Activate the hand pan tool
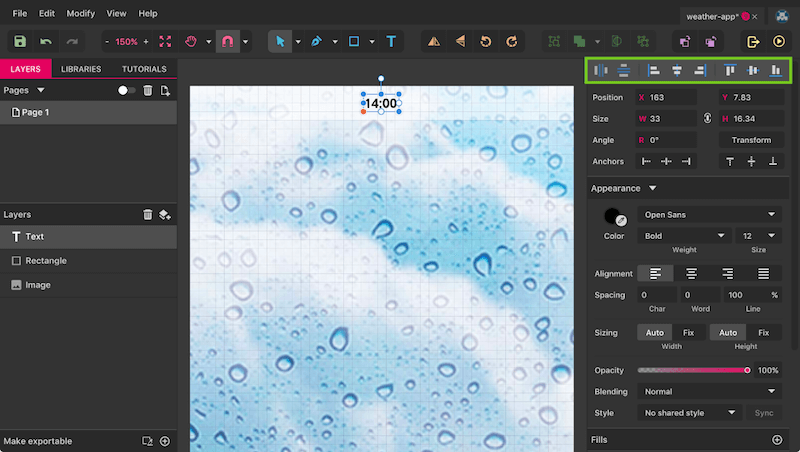Viewport: 800px width, 452px height. pos(191,41)
